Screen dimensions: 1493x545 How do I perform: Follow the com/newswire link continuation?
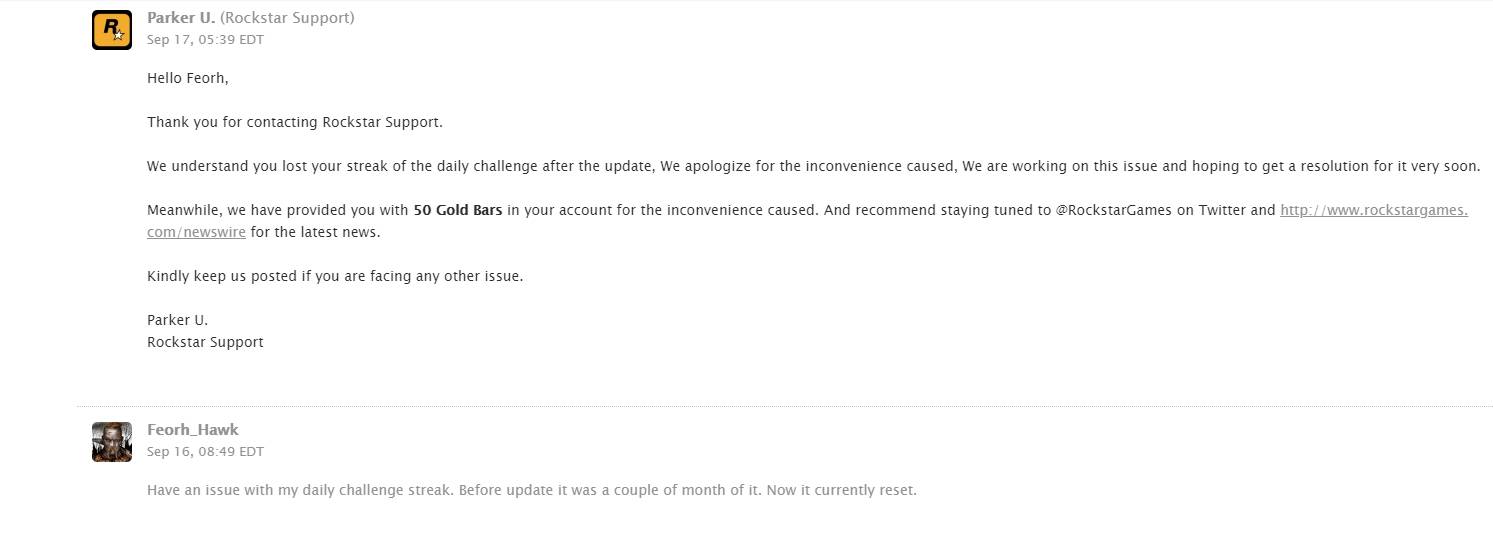[x=196, y=232]
